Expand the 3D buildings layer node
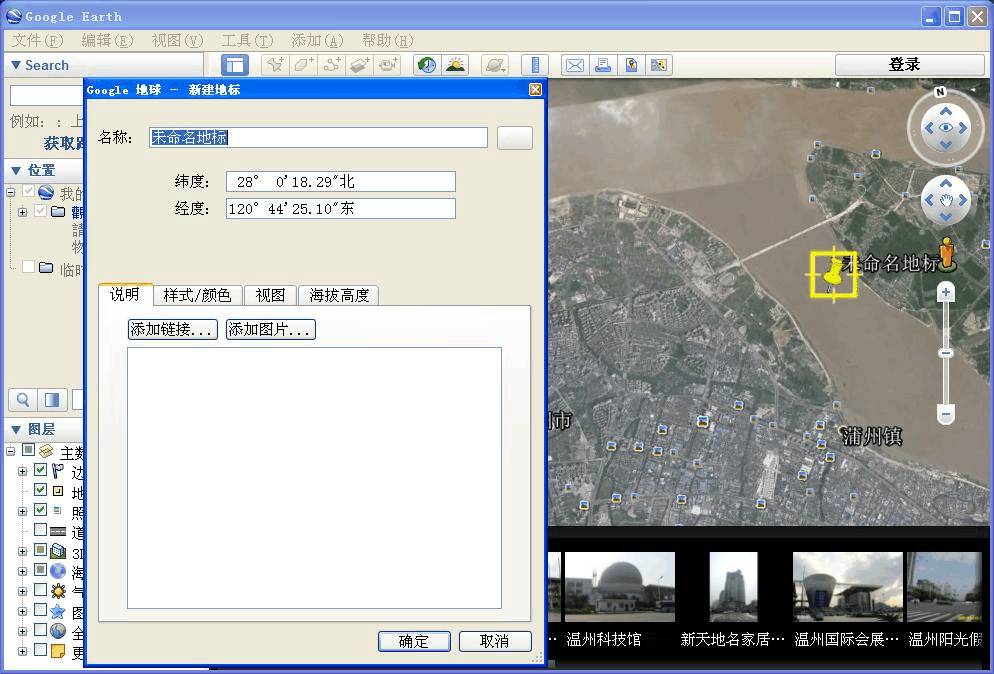The width and height of the screenshot is (994, 674). click(23, 552)
